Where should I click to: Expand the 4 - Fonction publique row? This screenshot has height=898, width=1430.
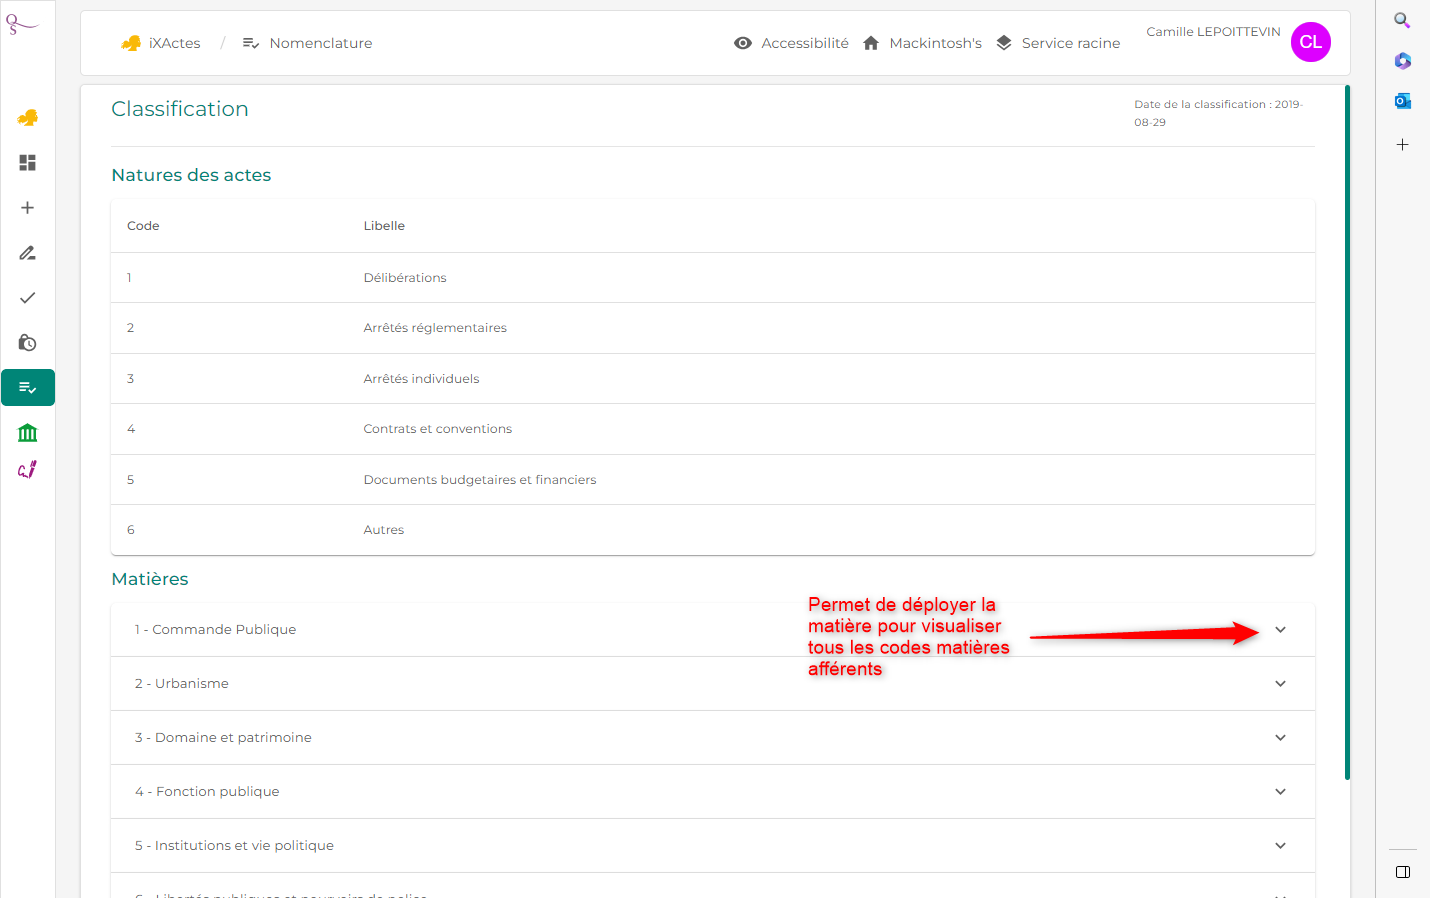click(x=712, y=791)
